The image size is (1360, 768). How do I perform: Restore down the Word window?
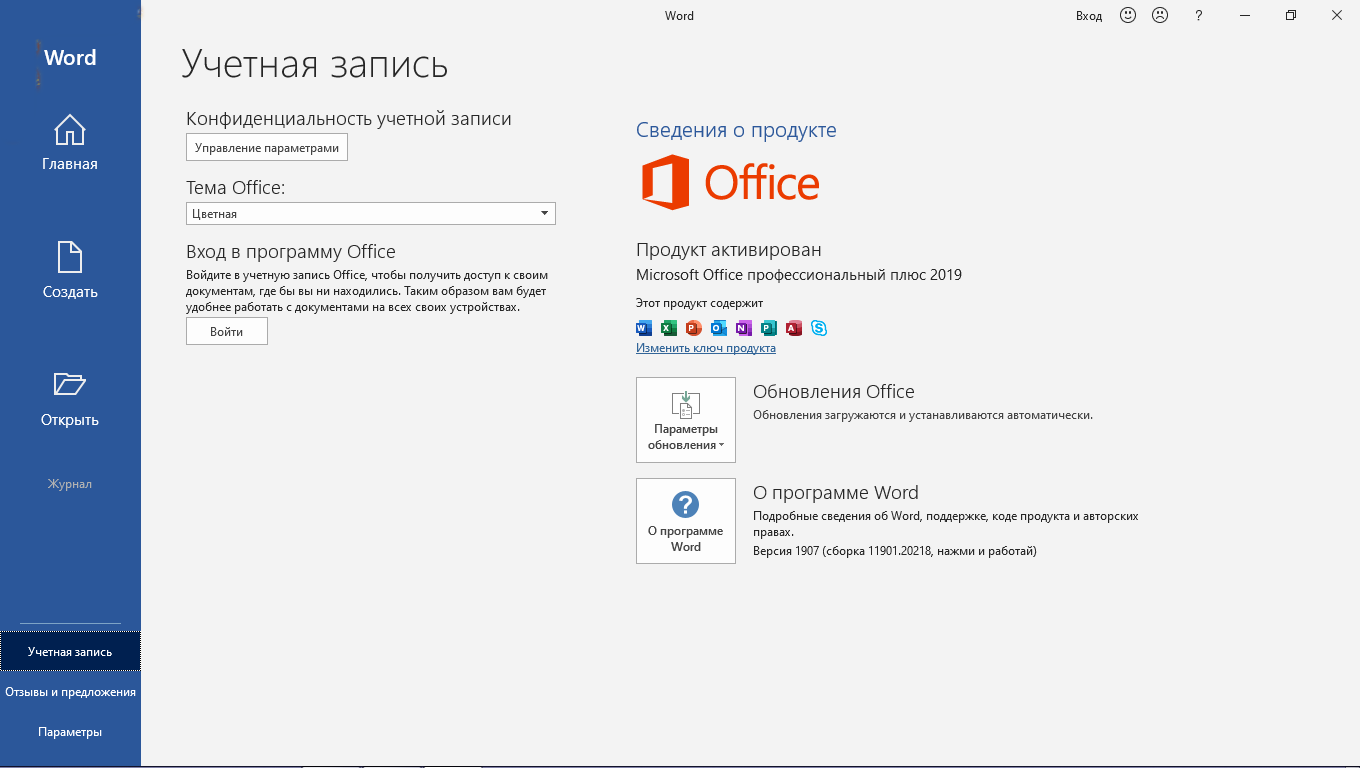(1291, 15)
